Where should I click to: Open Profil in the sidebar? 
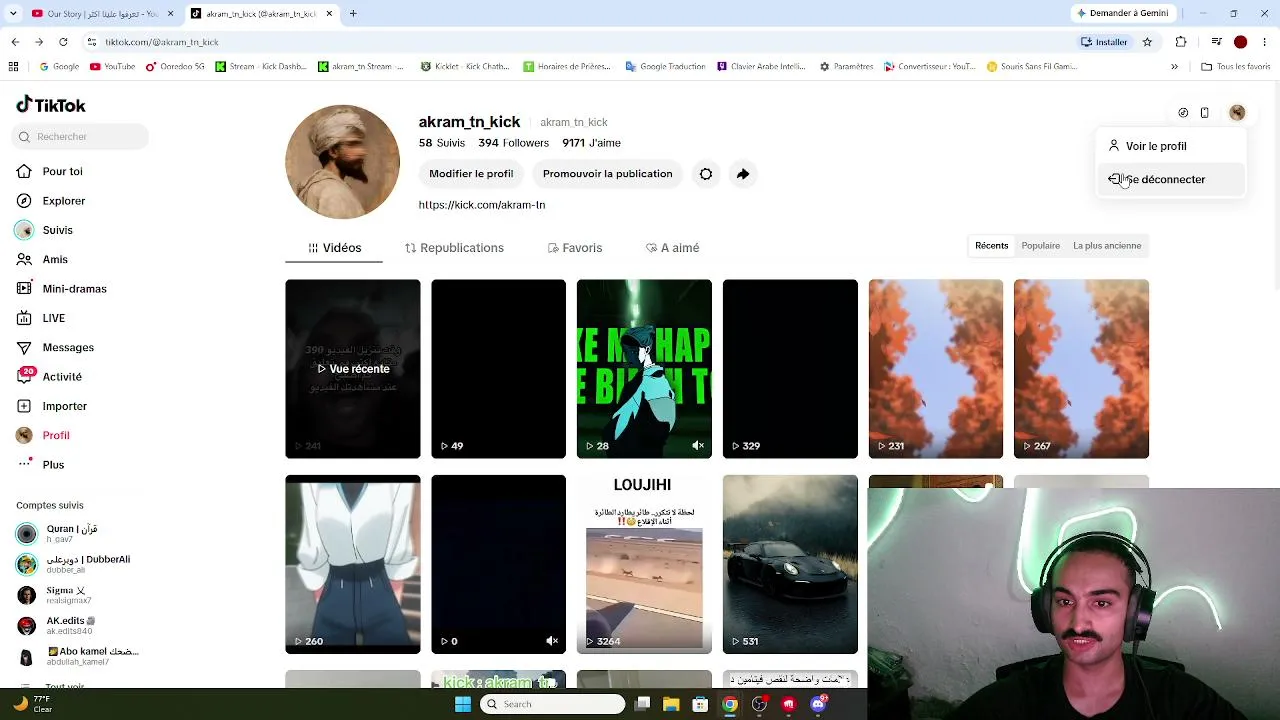(x=56, y=435)
